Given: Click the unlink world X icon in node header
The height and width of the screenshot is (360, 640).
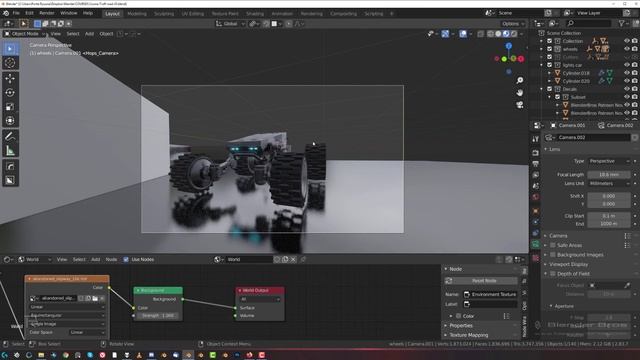Looking at the screenshot, I should [293, 259].
